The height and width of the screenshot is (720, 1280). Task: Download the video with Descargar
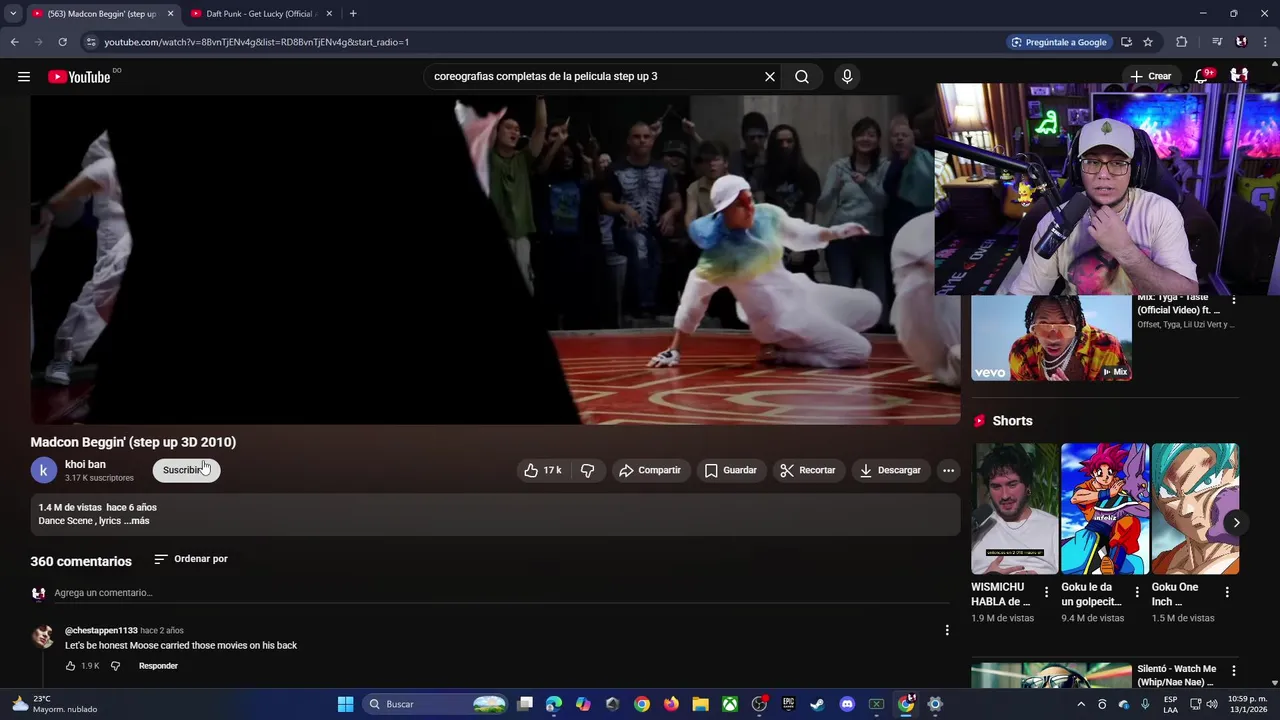point(890,470)
